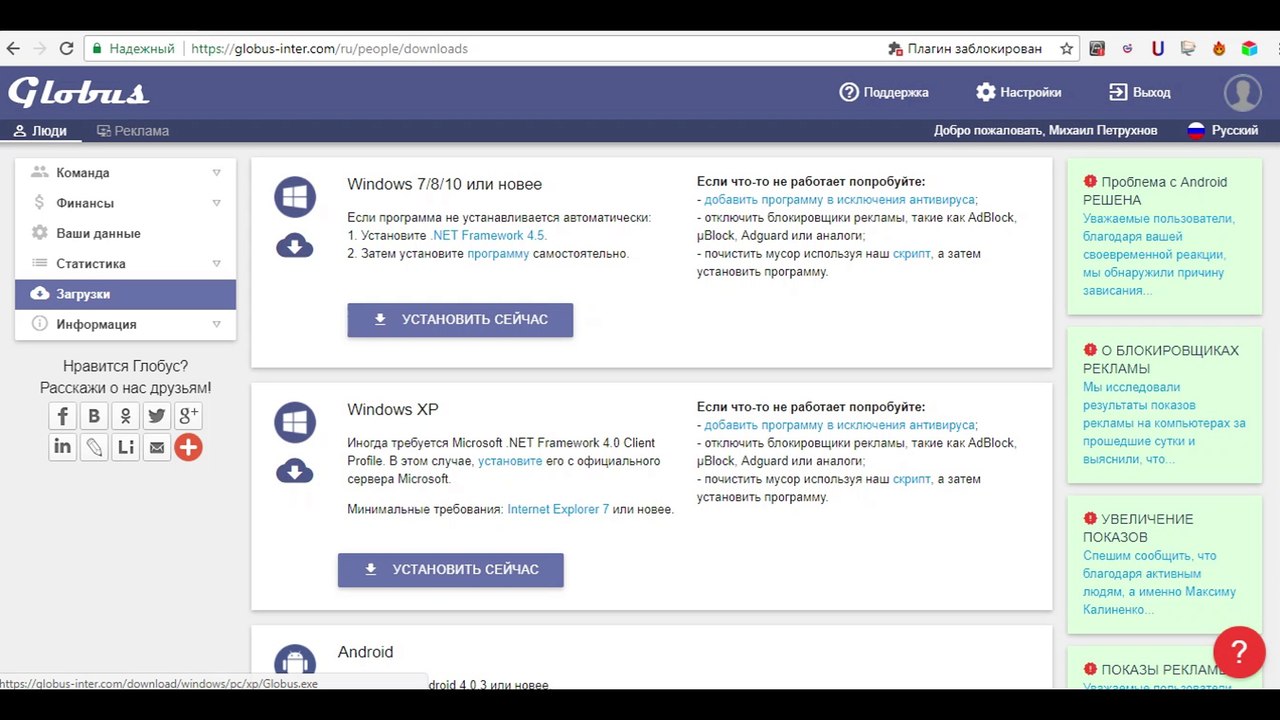Open the скрипт link in Windows XP section
The width and height of the screenshot is (1280, 720).
coord(912,479)
